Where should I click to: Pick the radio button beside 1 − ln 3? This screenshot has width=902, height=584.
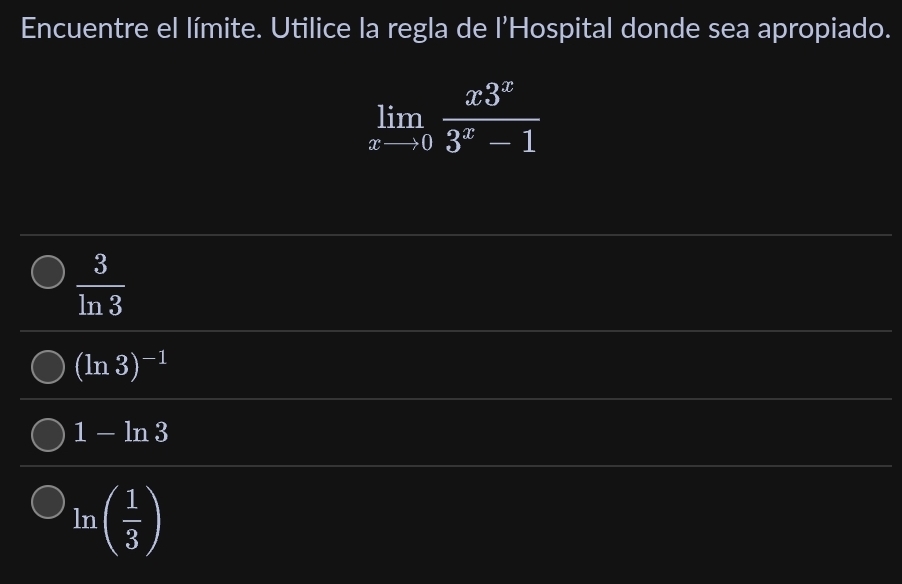coord(47,433)
